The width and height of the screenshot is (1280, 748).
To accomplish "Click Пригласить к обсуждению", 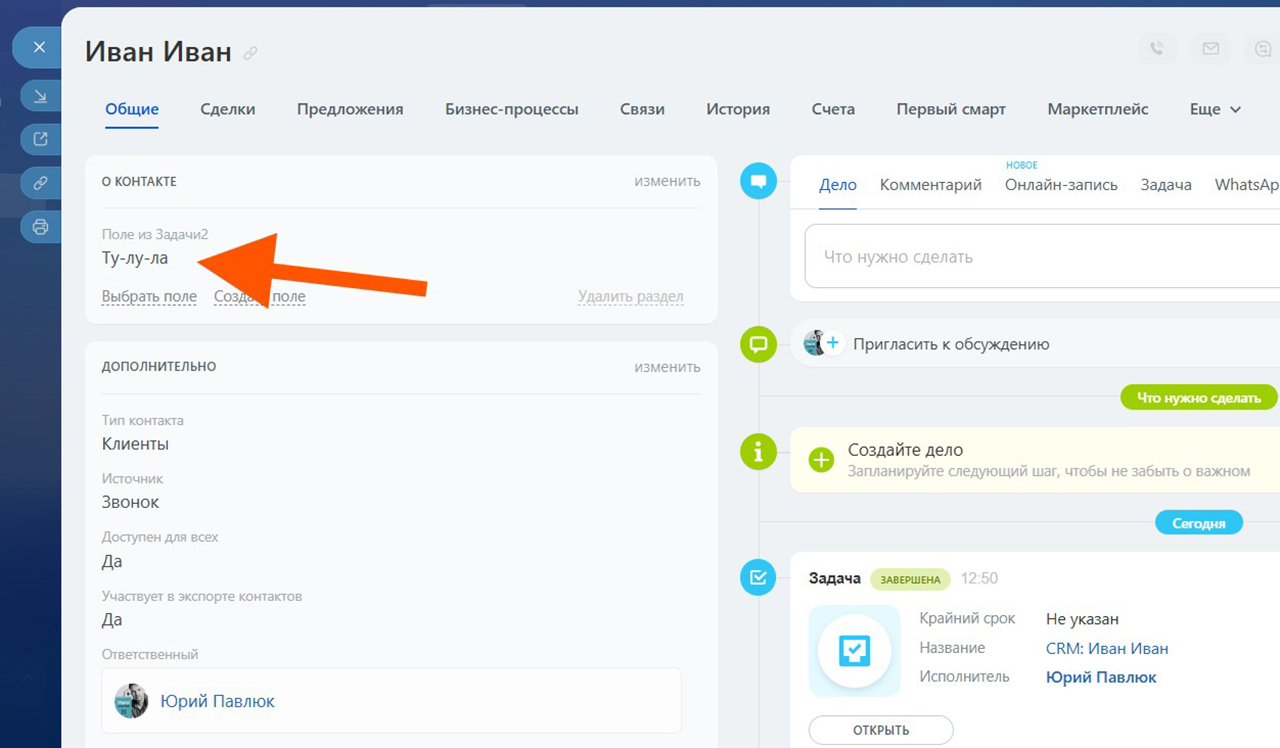I will click(951, 344).
